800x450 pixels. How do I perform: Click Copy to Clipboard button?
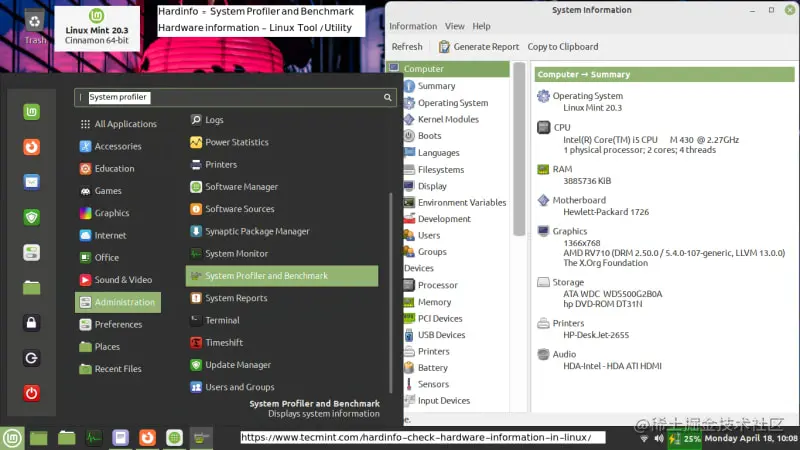pyautogui.click(x=563, y=46)
